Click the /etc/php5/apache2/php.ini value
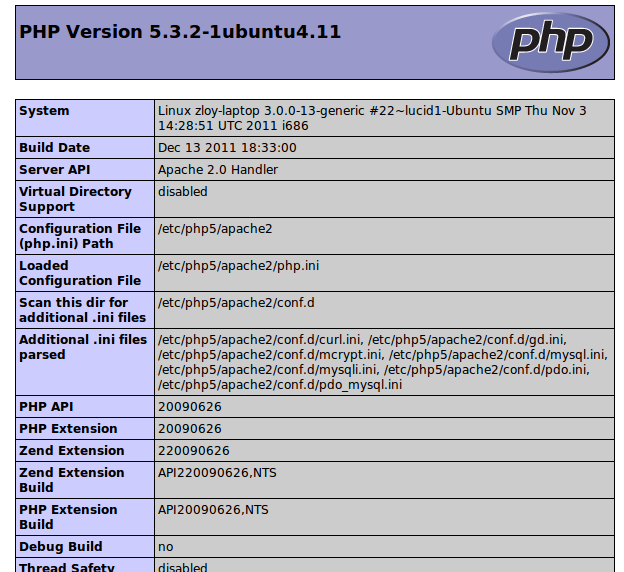 239,266
